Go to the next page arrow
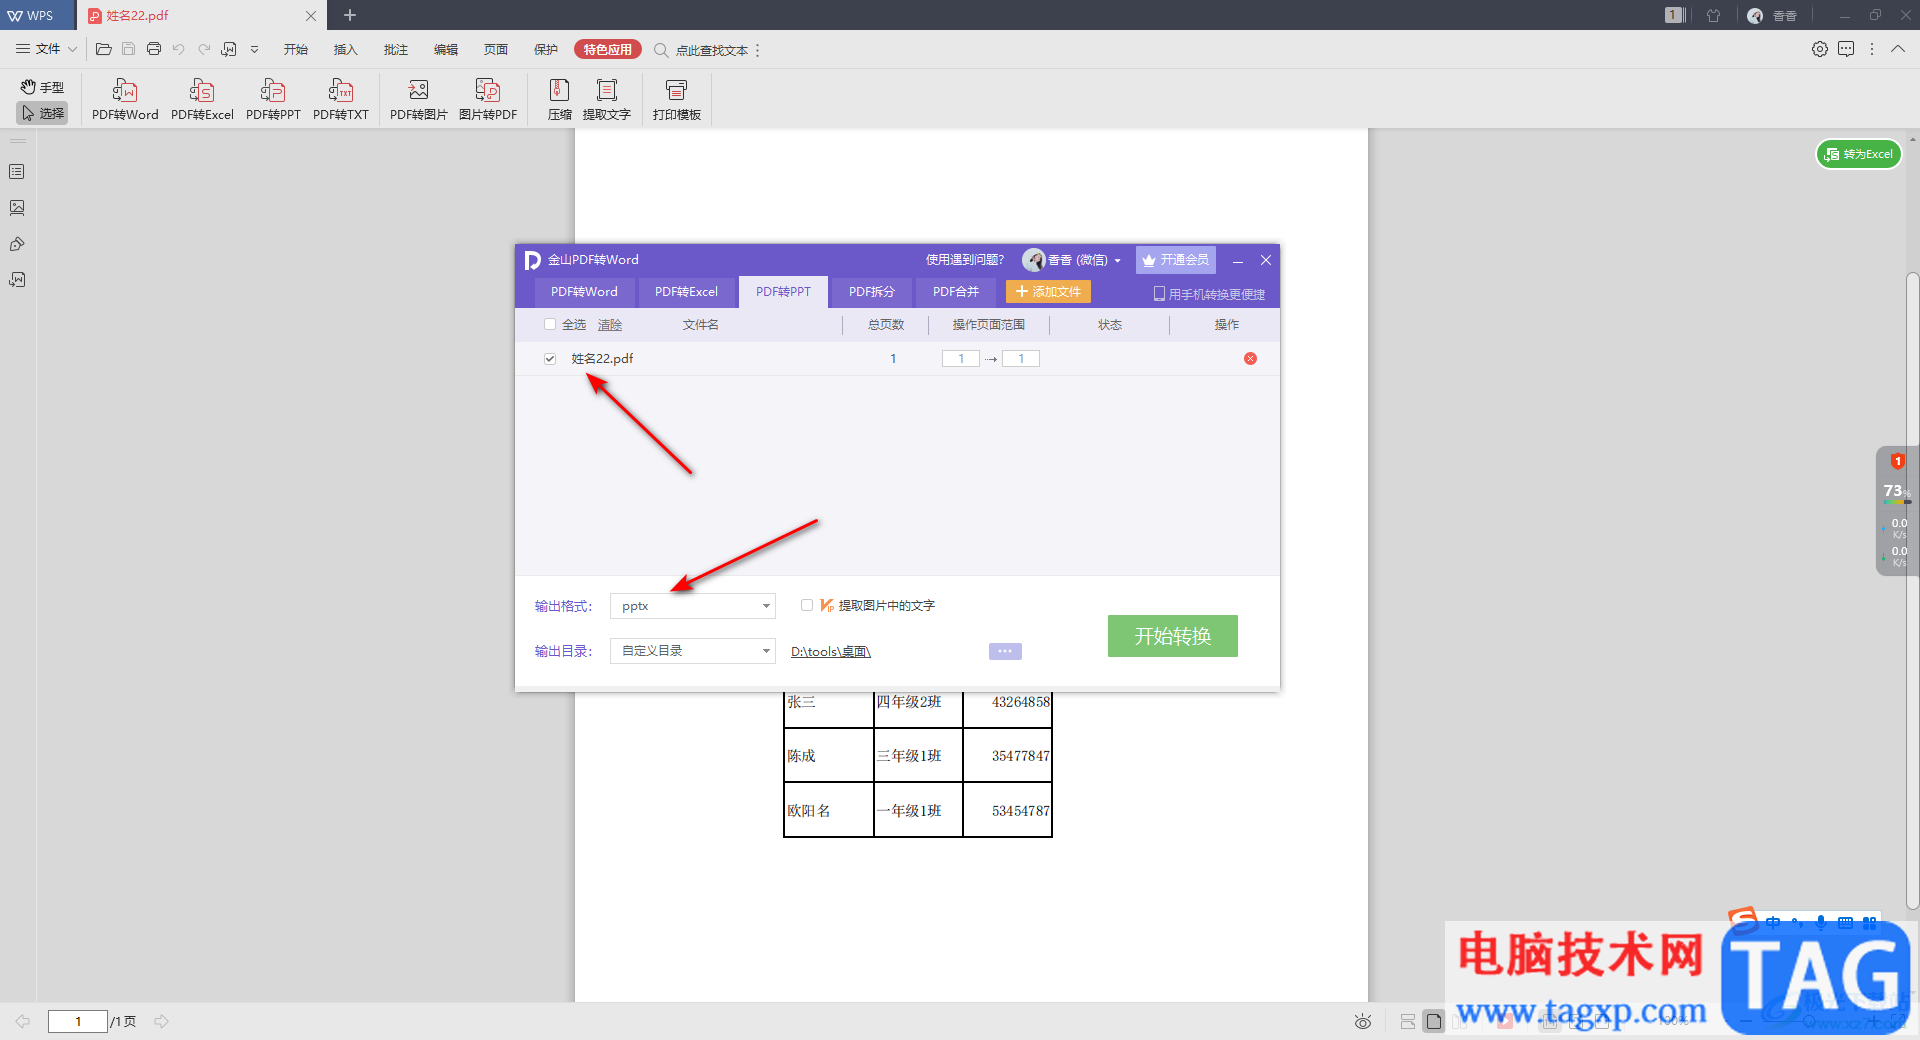 tap(162, 1021)
